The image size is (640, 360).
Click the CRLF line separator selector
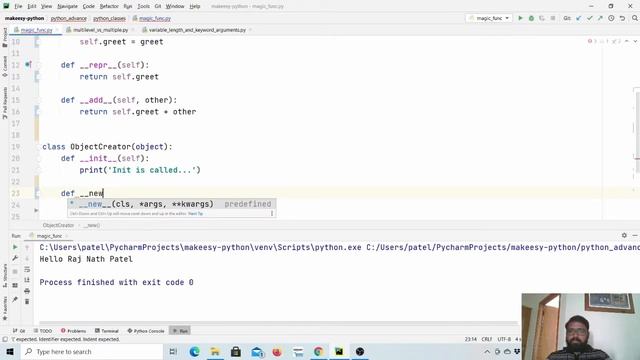tap(487, 339)
